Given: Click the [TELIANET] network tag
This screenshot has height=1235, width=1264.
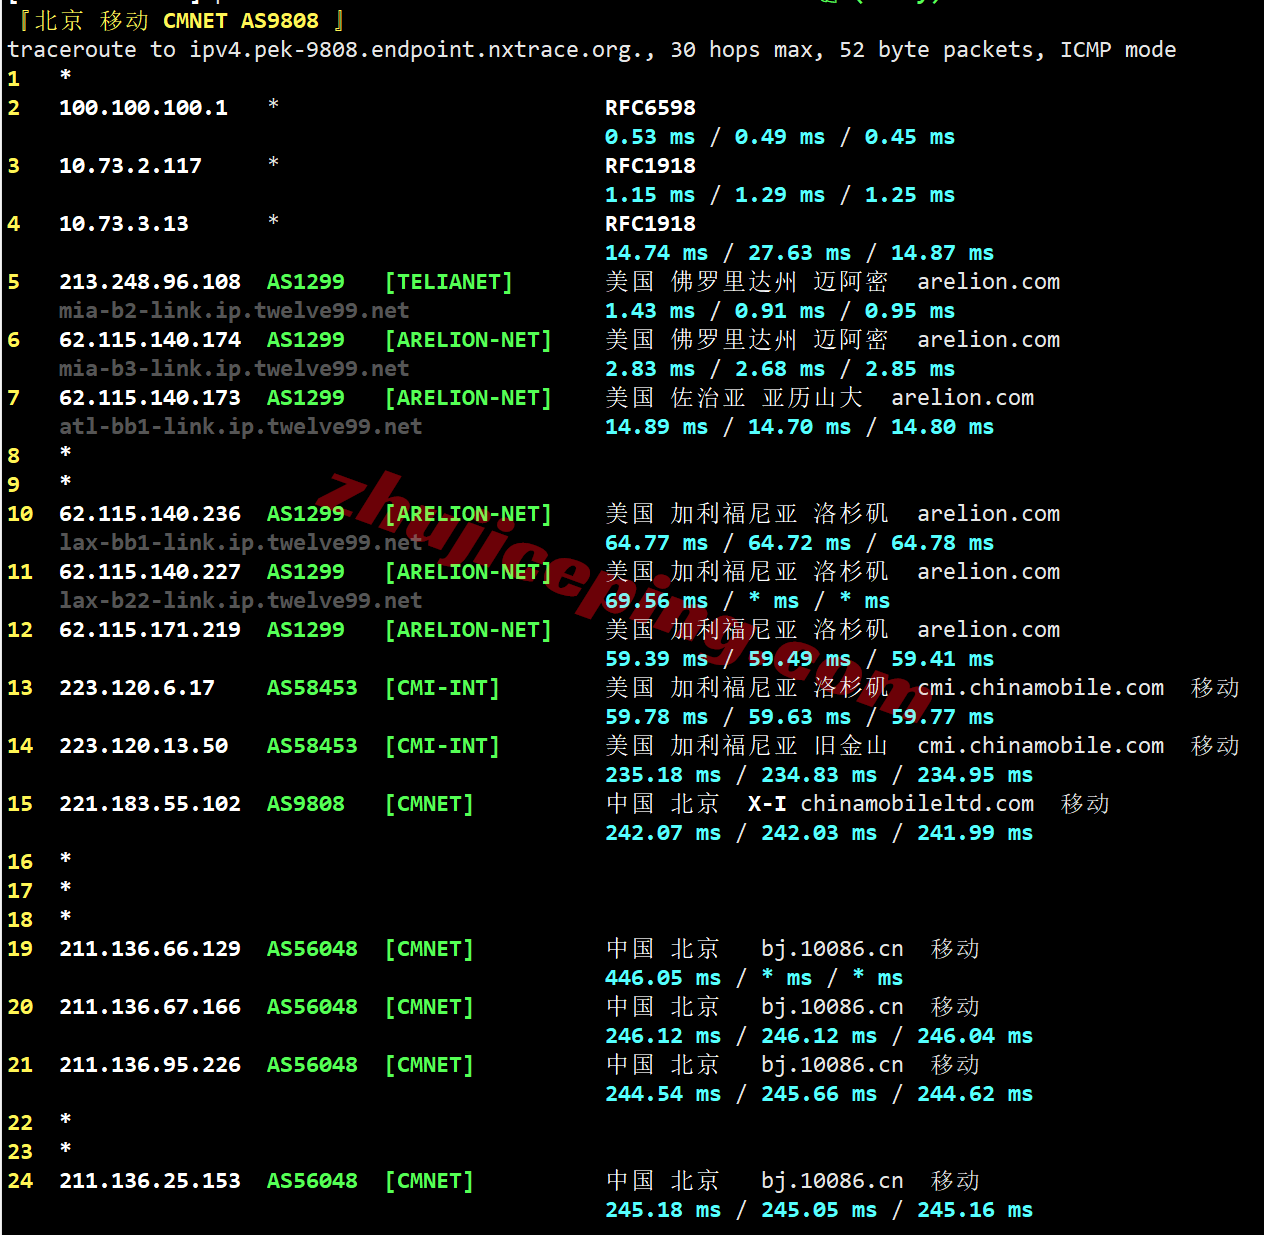Looking at the screenshot, I should point(449,282).
